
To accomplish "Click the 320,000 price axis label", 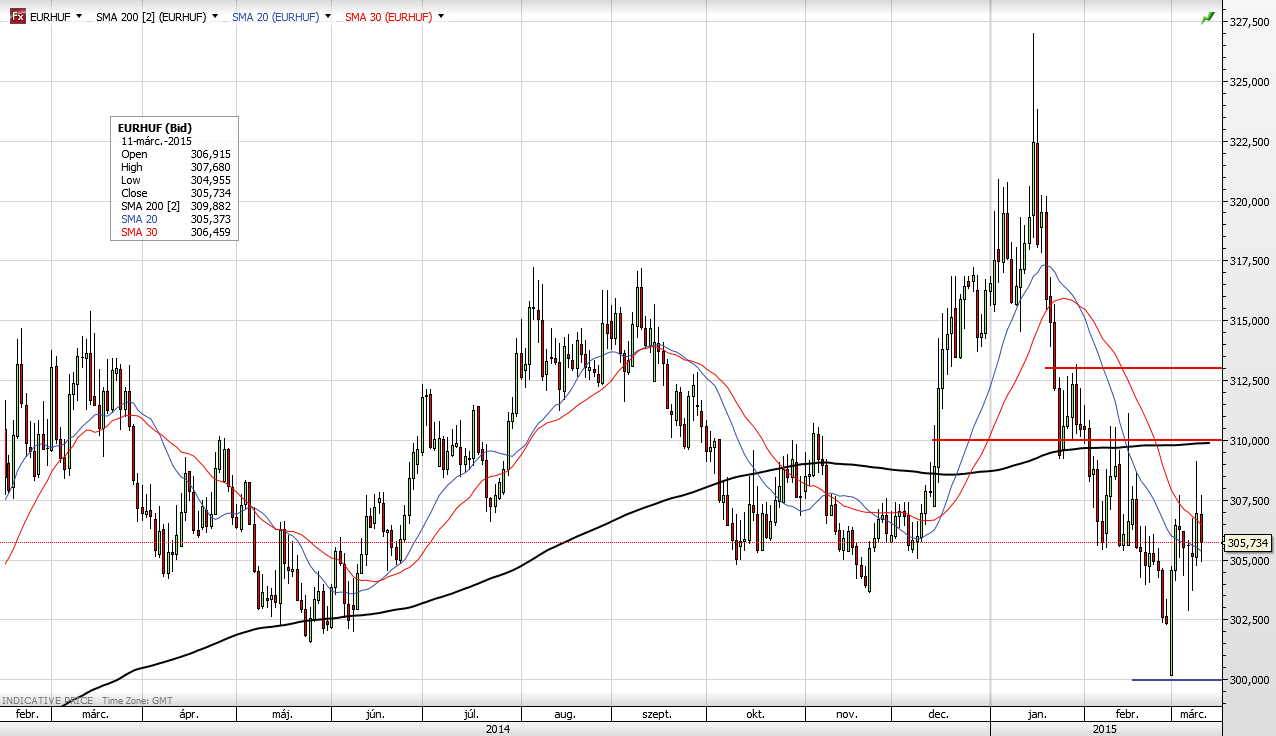I will pyautogui.click(x=1250, y=202).
